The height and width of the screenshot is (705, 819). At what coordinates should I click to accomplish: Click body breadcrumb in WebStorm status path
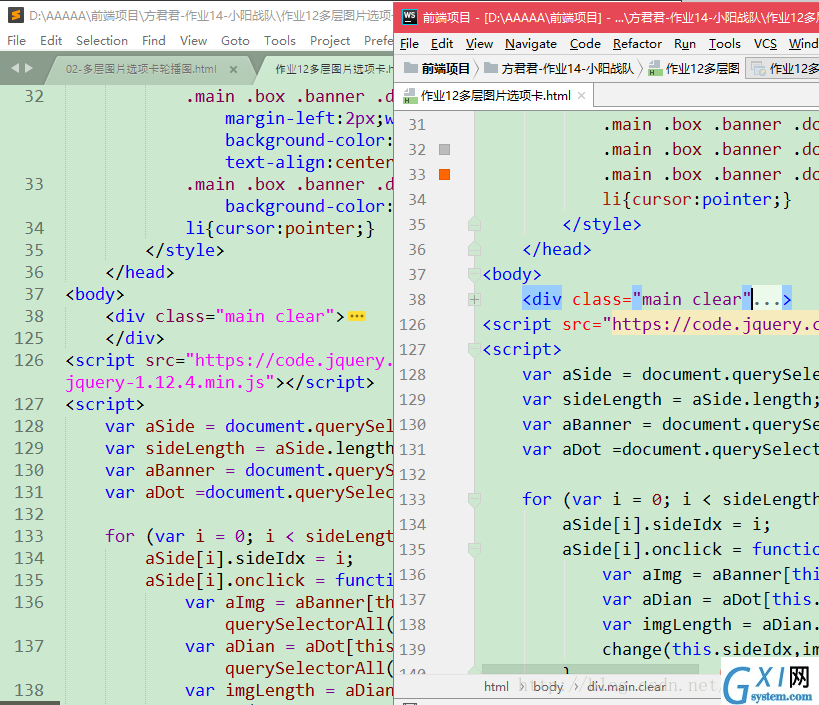[547, 686]
